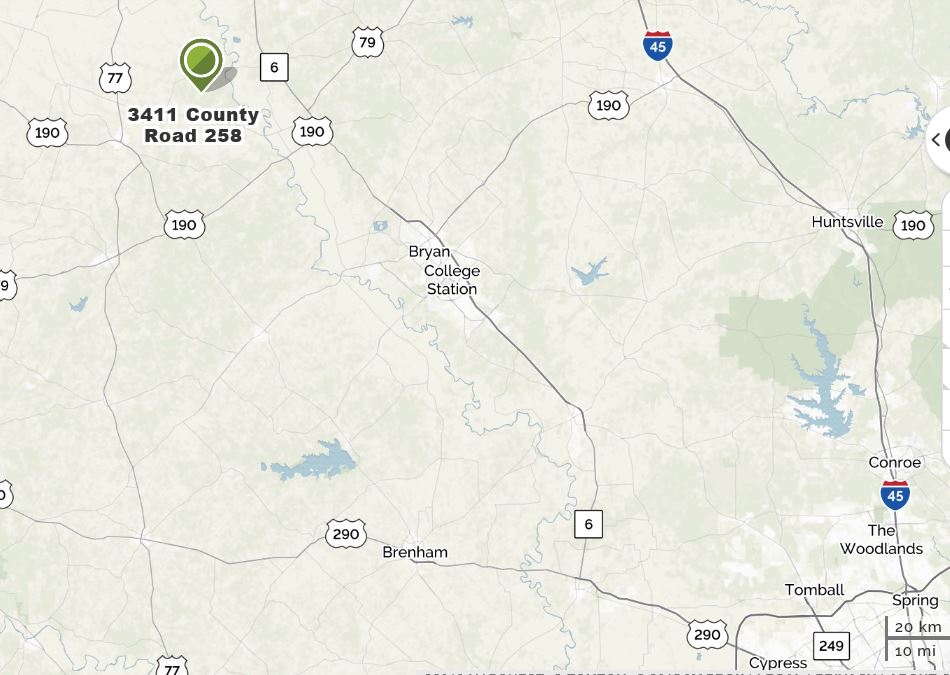This screenshot has height=675, width=950.
Task: Click Highway 6 shield beside the green pin
Action: (274, 67)
